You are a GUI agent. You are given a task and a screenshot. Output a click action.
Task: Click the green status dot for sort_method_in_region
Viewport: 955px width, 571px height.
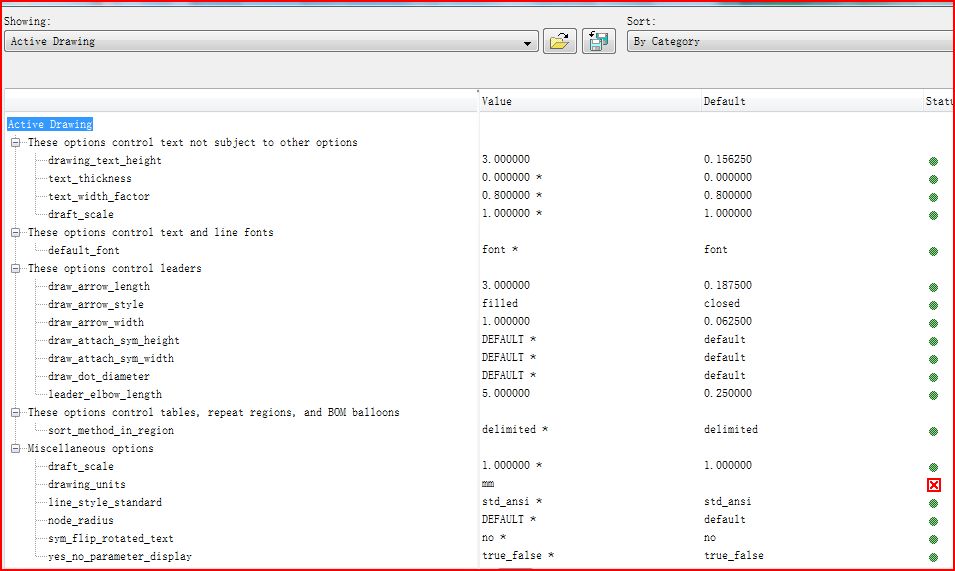pyautogui.click(x=934, y=432)
